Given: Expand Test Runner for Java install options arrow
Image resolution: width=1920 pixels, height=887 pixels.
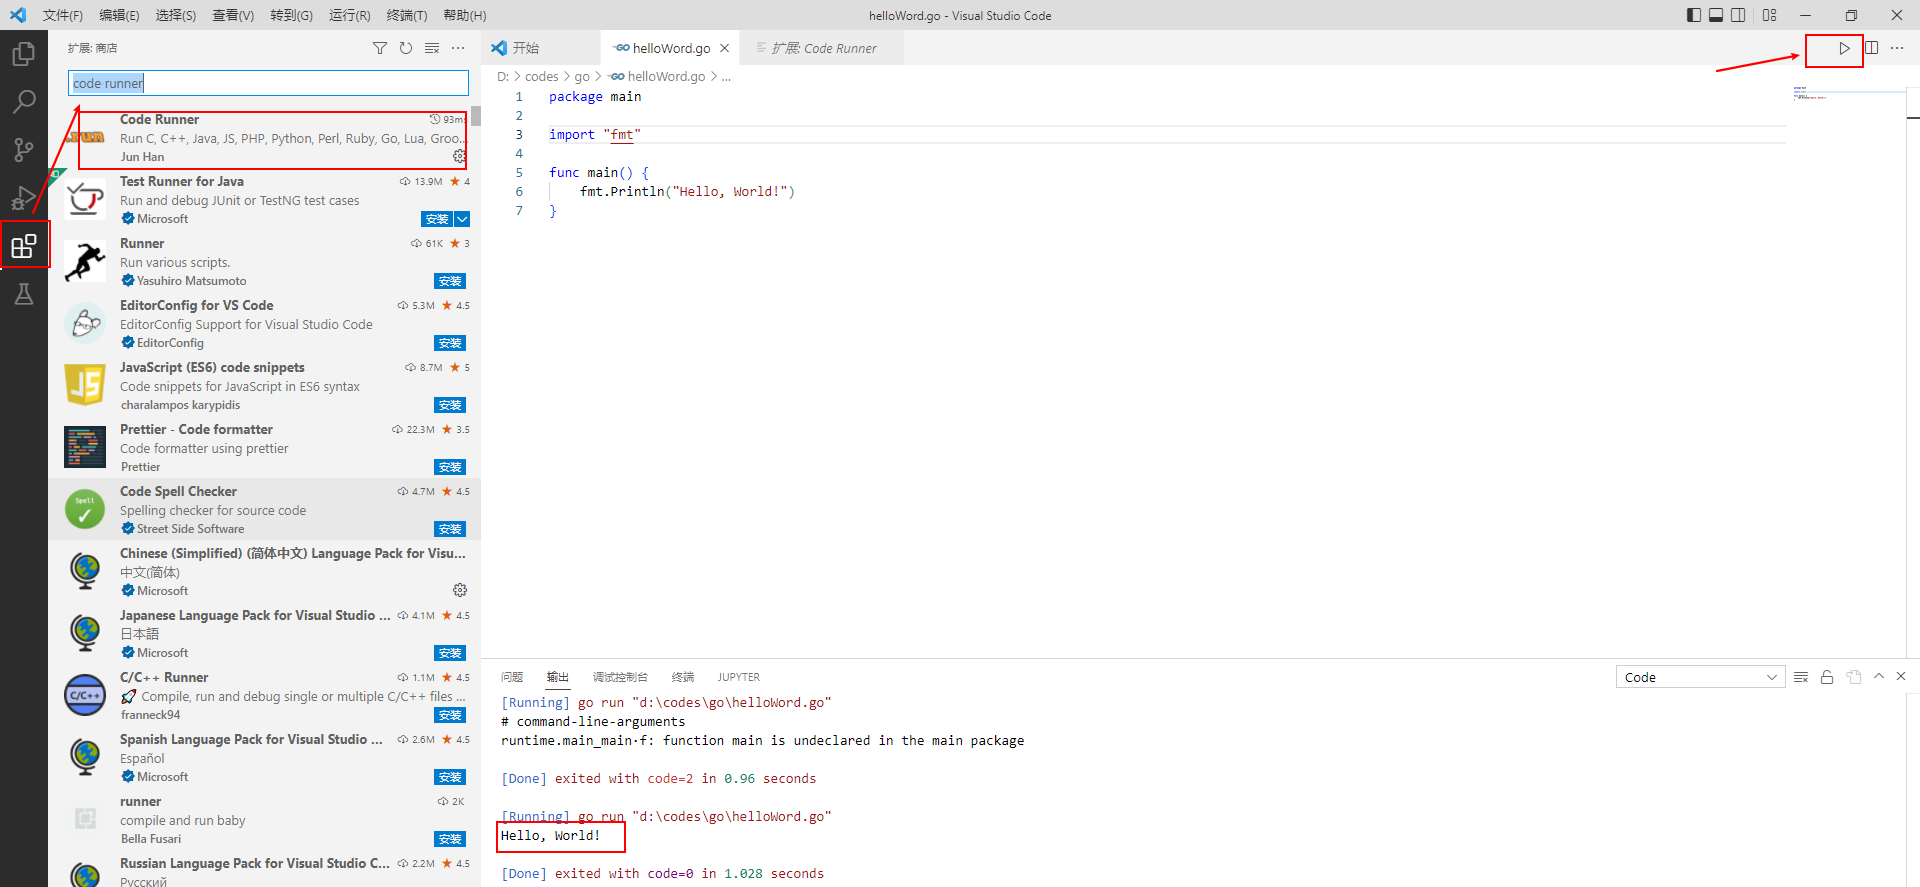Looking at the screenshot, I should [x=462, y=219].
